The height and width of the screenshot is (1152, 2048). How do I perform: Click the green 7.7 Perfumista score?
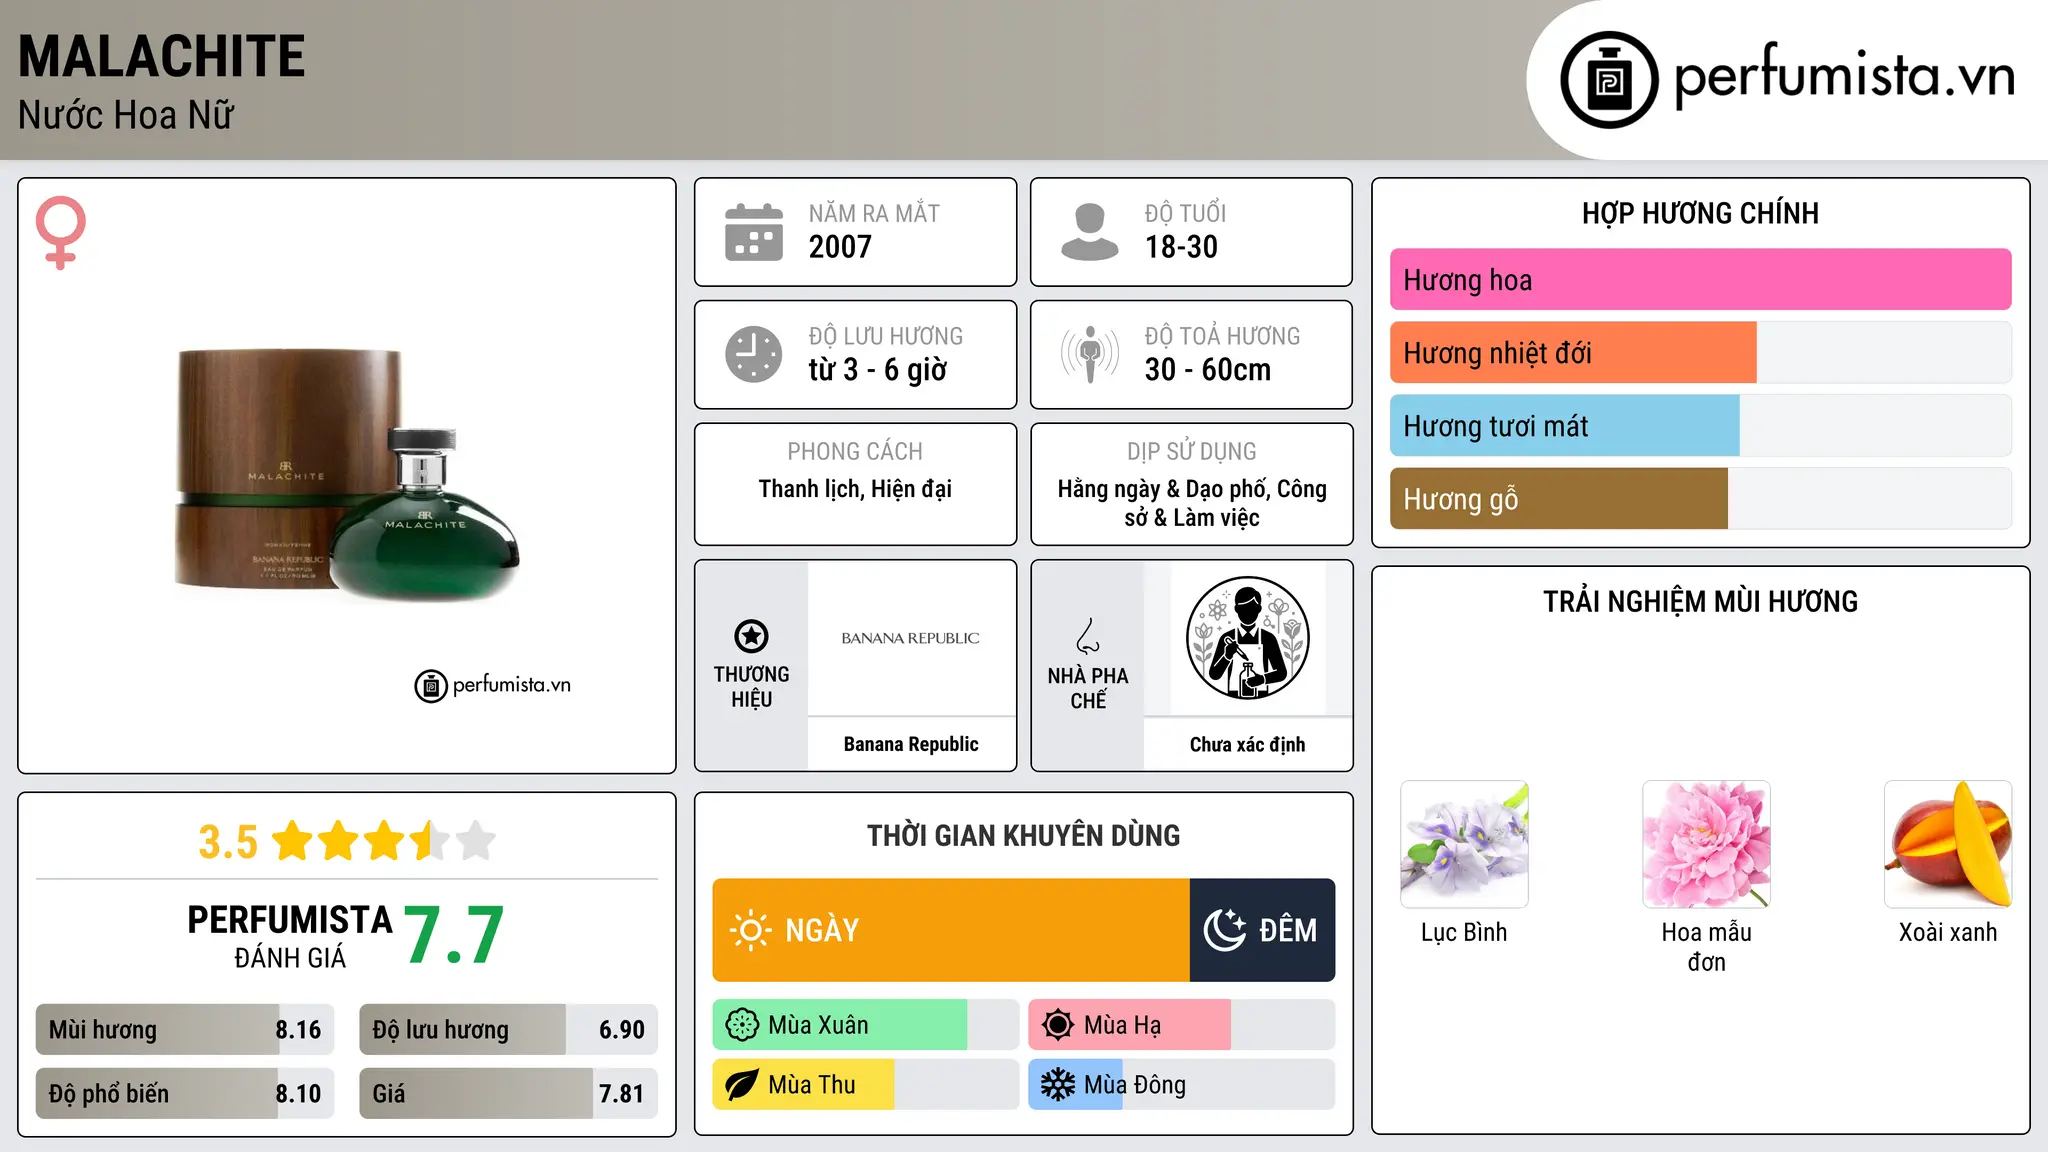click(x=454, y=935)
